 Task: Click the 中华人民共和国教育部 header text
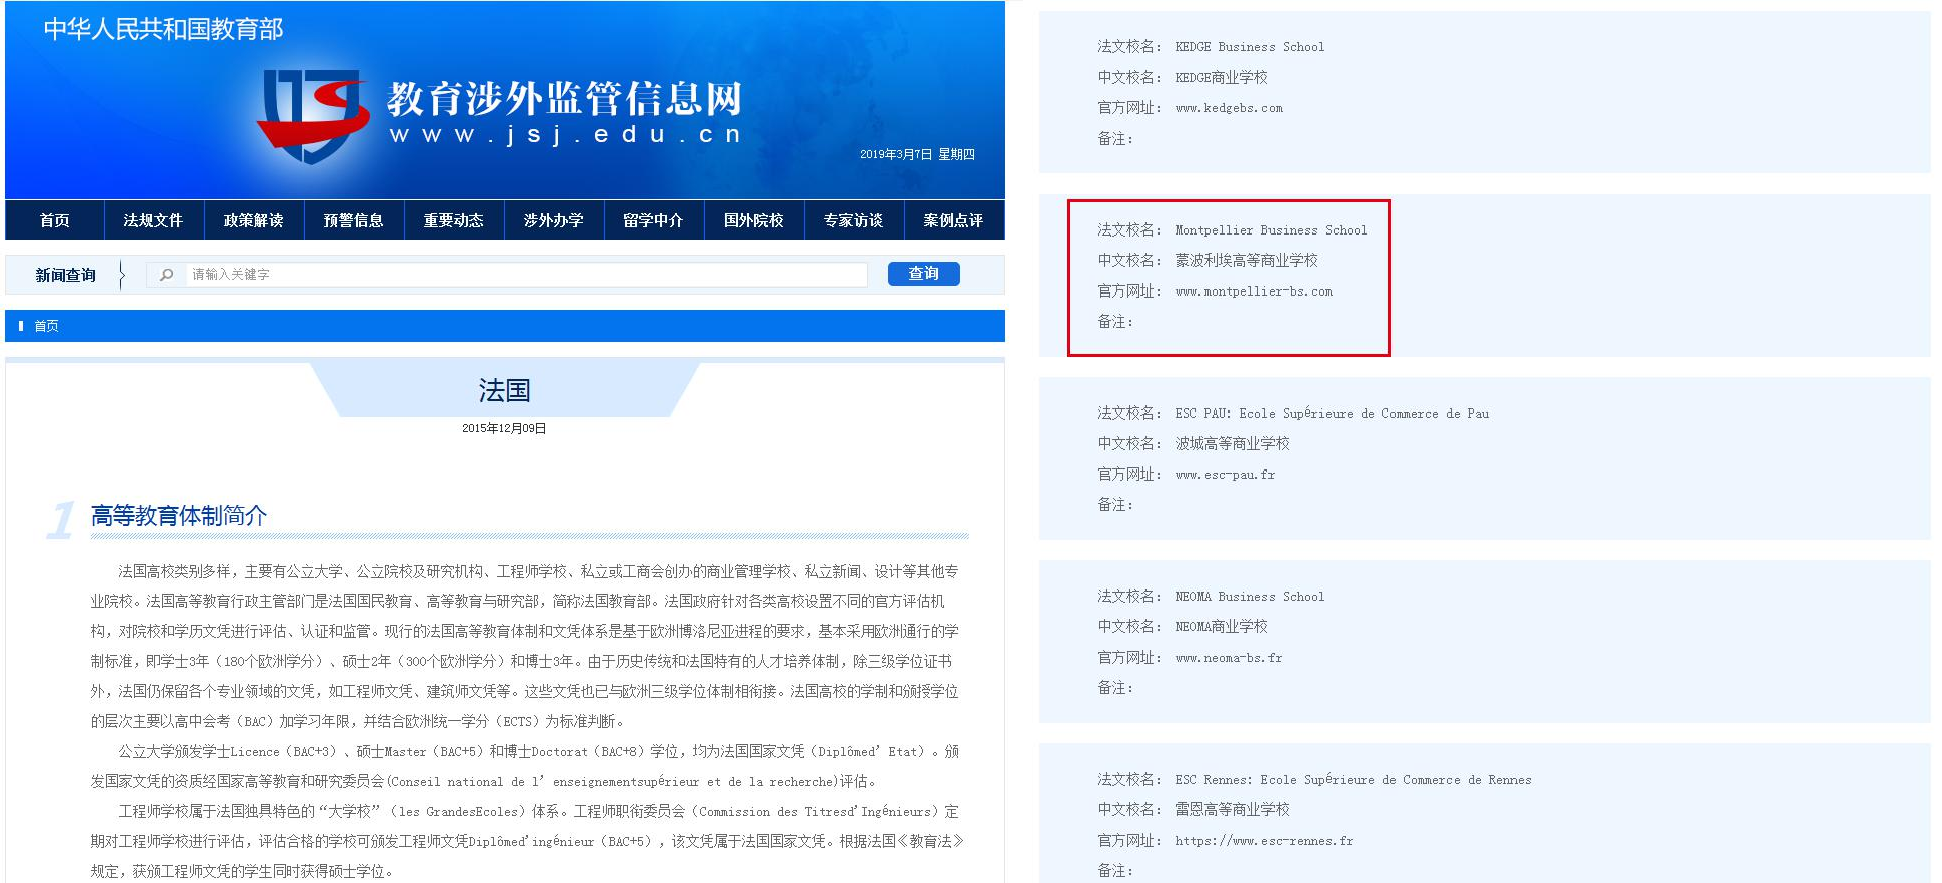tap(163, 29)
